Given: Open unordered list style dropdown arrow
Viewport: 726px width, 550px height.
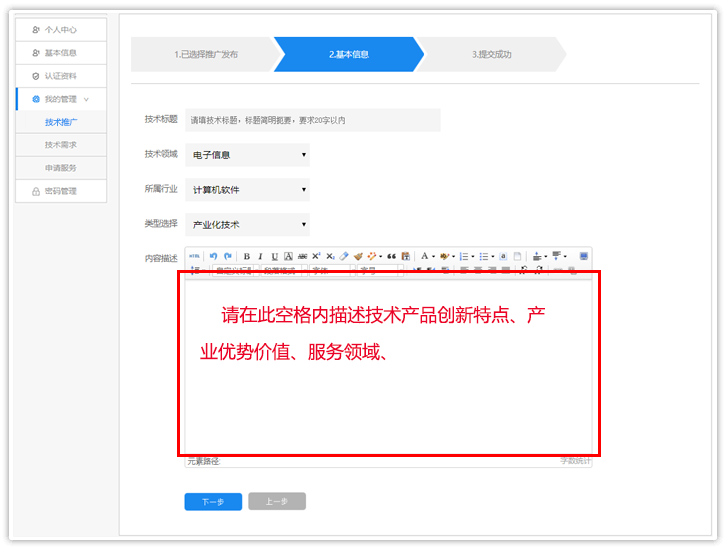Looking at the screenshot, I should click(493, 256).
